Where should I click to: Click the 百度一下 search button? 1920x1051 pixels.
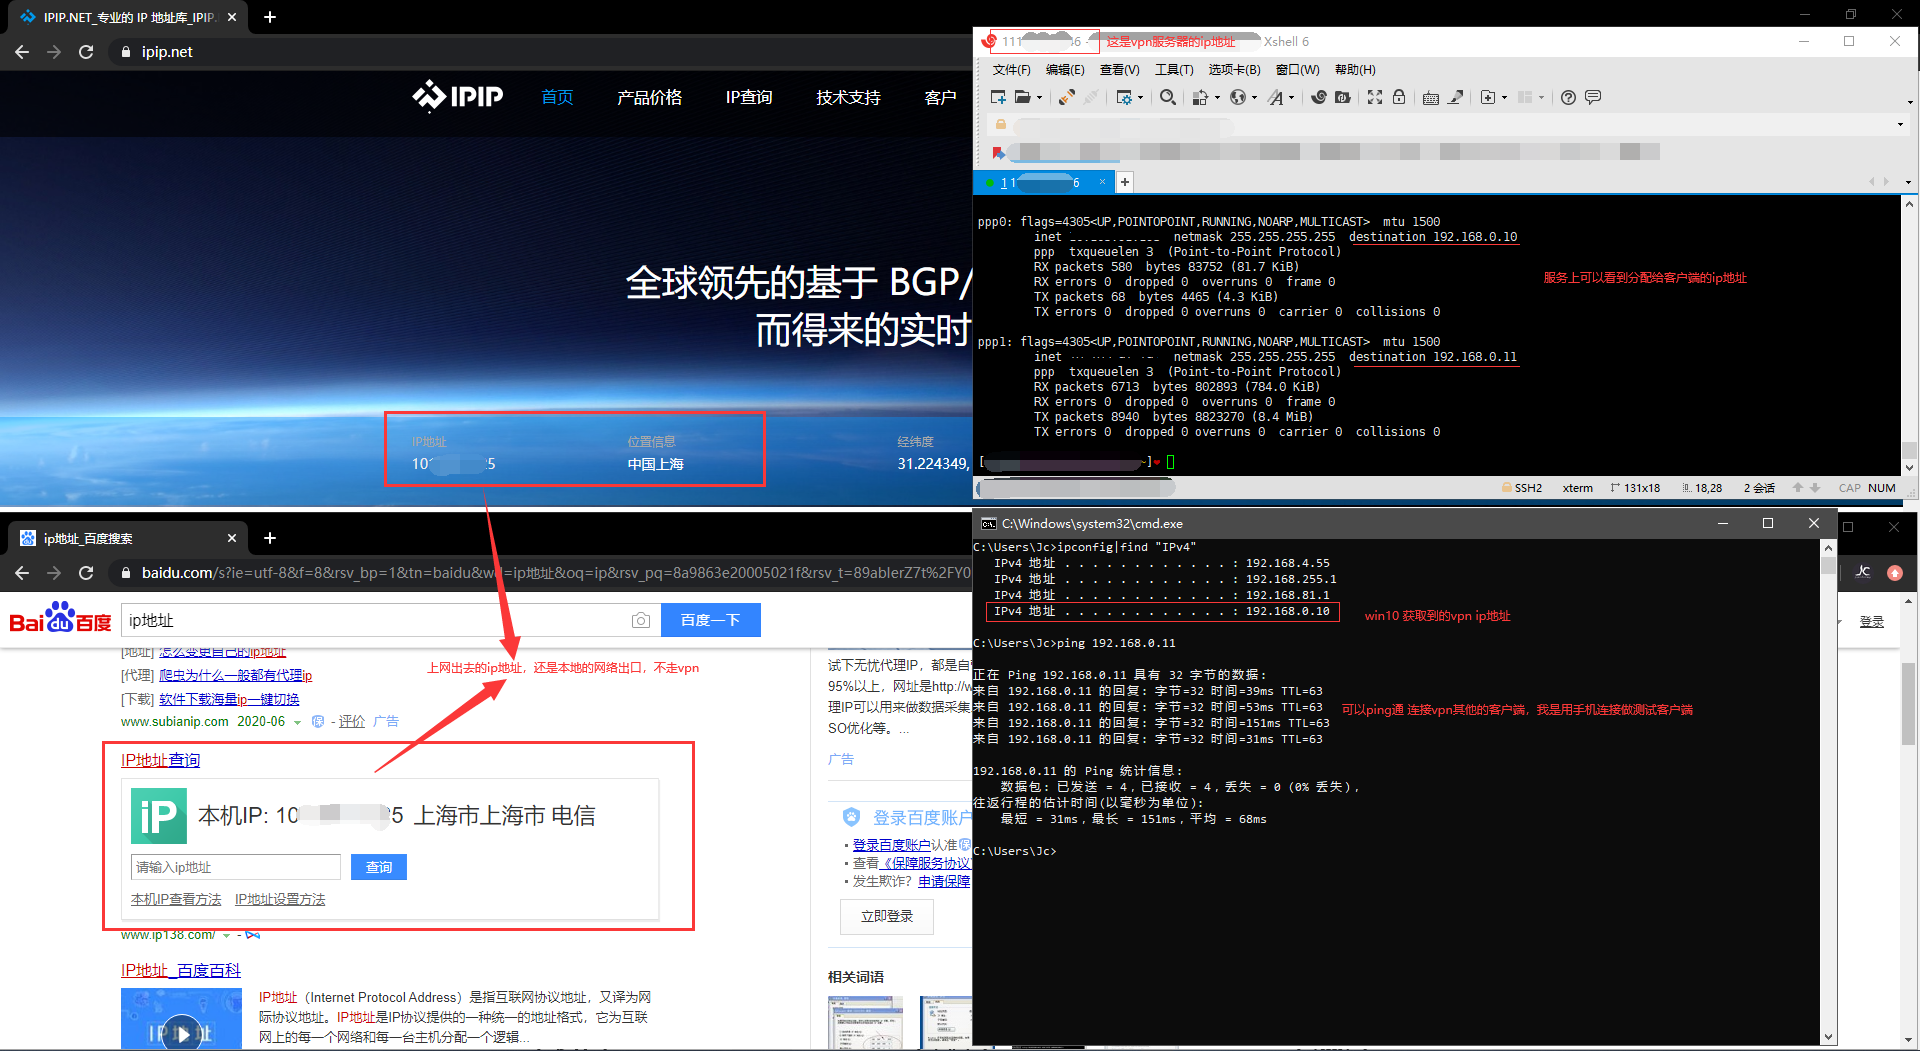click(x=710, y=620)
